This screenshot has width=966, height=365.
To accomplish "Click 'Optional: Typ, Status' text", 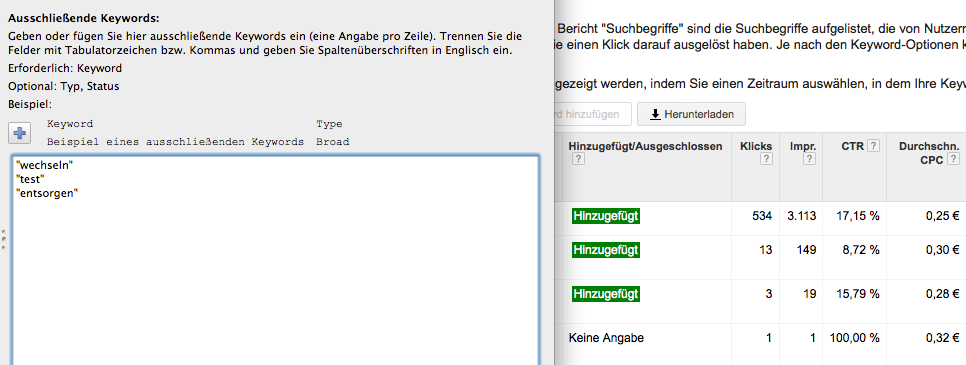I will click(x=64, y=86).
